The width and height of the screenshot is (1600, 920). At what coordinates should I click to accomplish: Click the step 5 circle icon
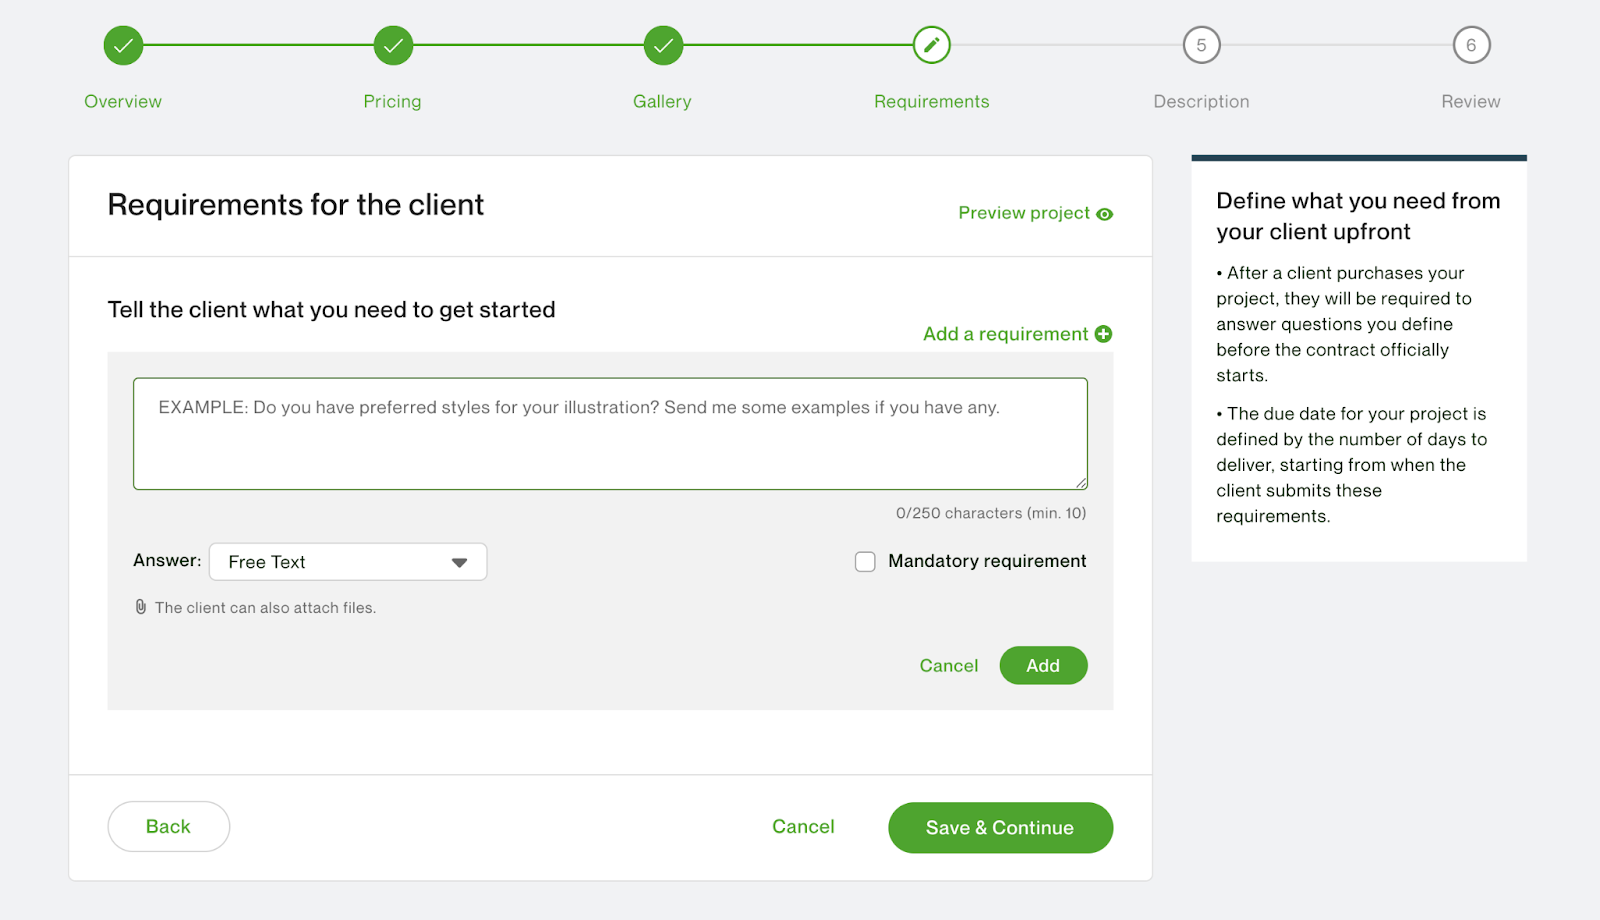click(x=1201, y=45)
